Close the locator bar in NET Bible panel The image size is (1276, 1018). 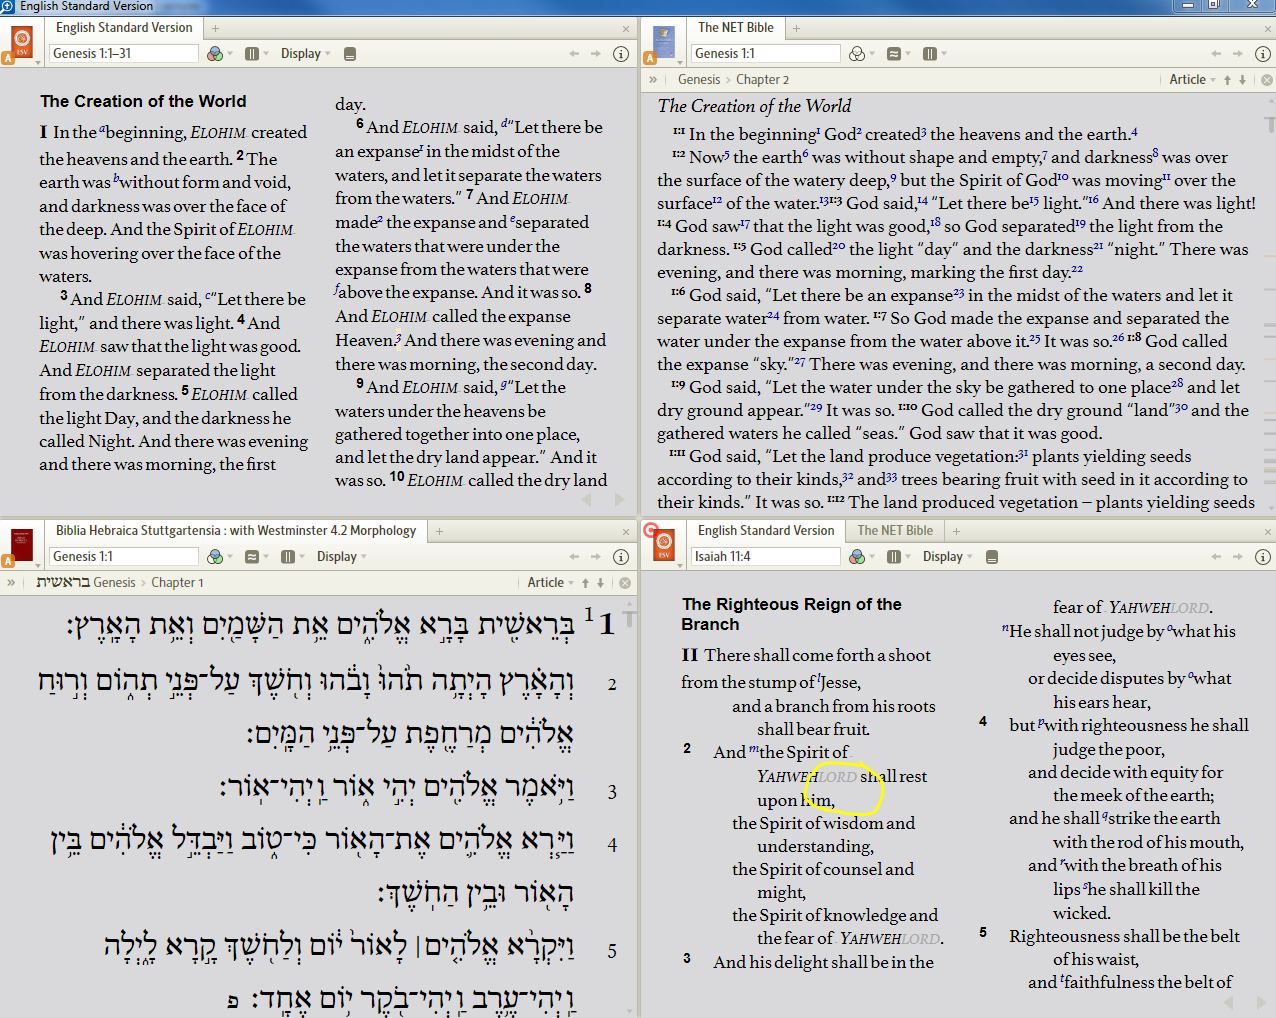(x=1267, y=80)
